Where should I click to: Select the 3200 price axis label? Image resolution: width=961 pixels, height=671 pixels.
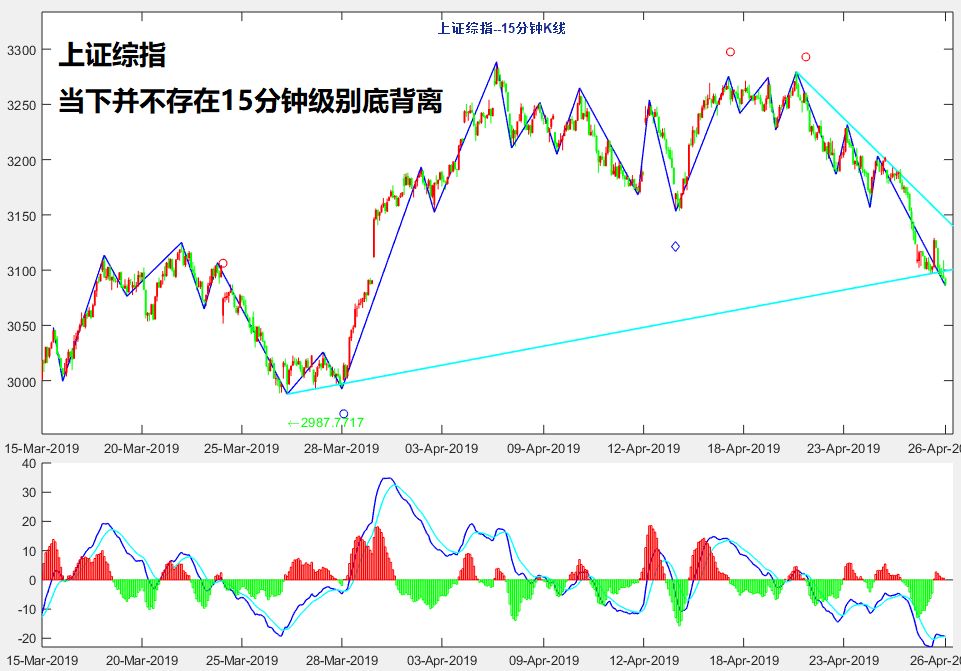point(21,161)
